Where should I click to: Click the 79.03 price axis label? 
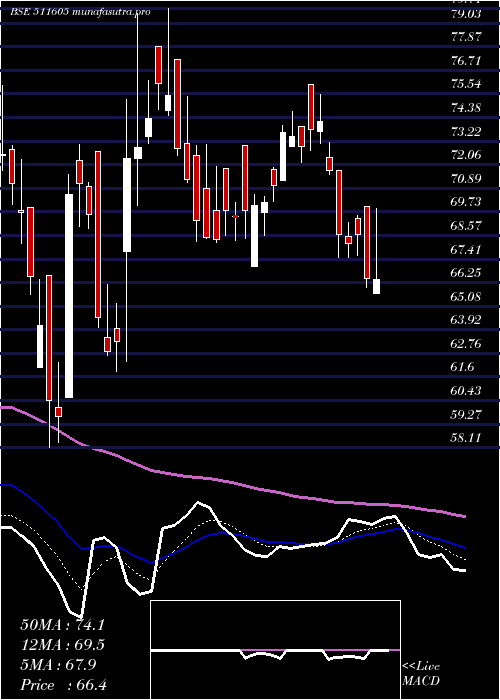466,13
